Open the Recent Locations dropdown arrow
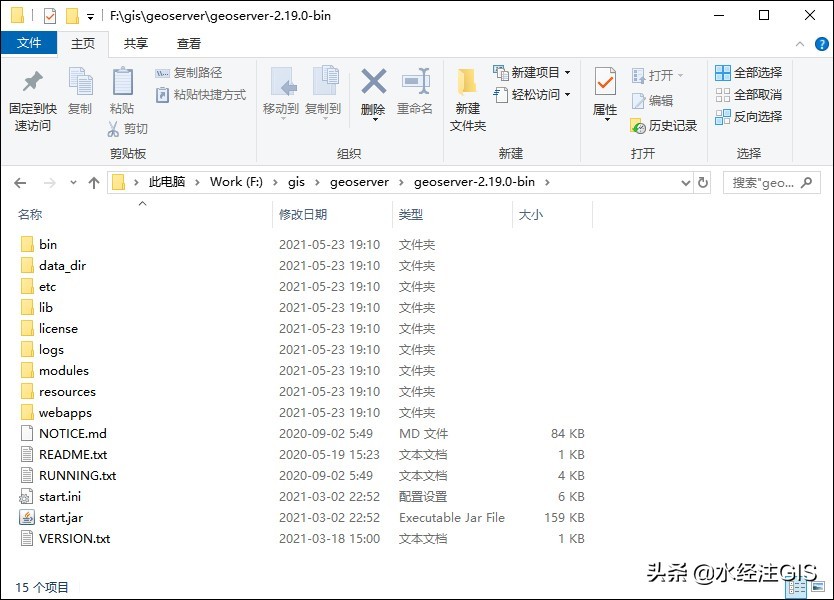Viewport: 834px width, 600px height. click(73, 183)
